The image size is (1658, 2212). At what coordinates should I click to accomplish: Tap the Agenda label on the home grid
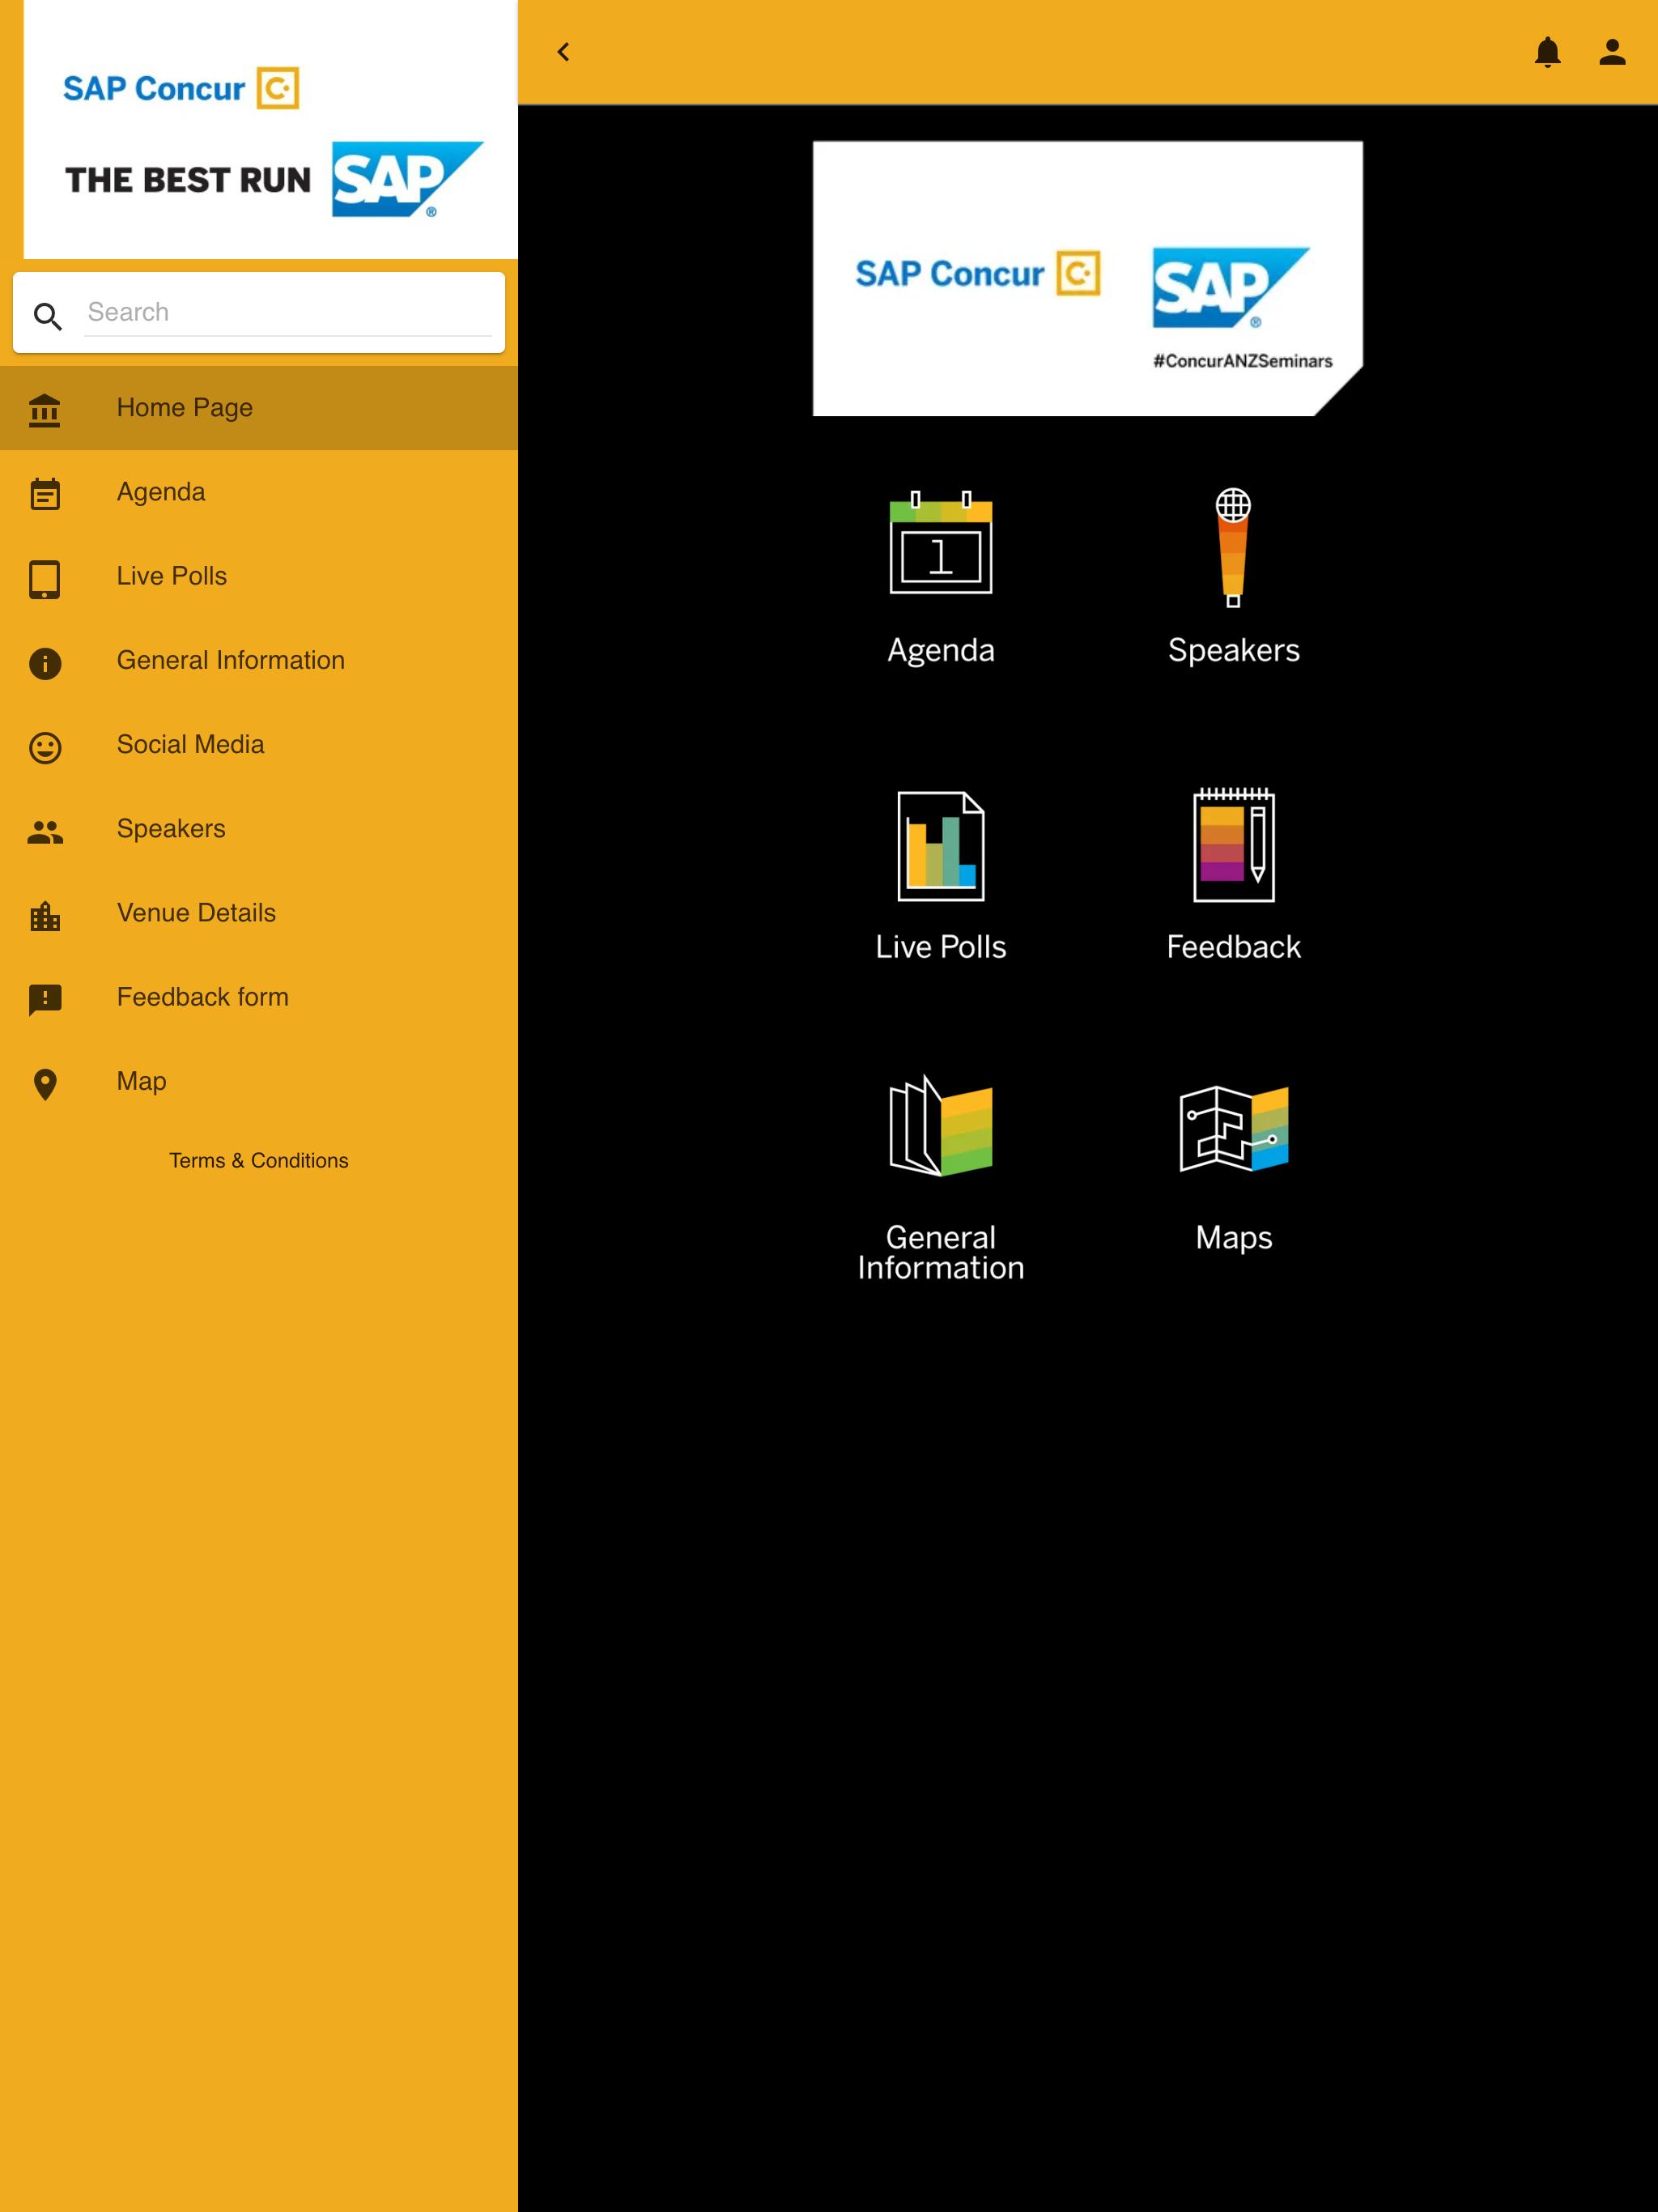point(941,651)
